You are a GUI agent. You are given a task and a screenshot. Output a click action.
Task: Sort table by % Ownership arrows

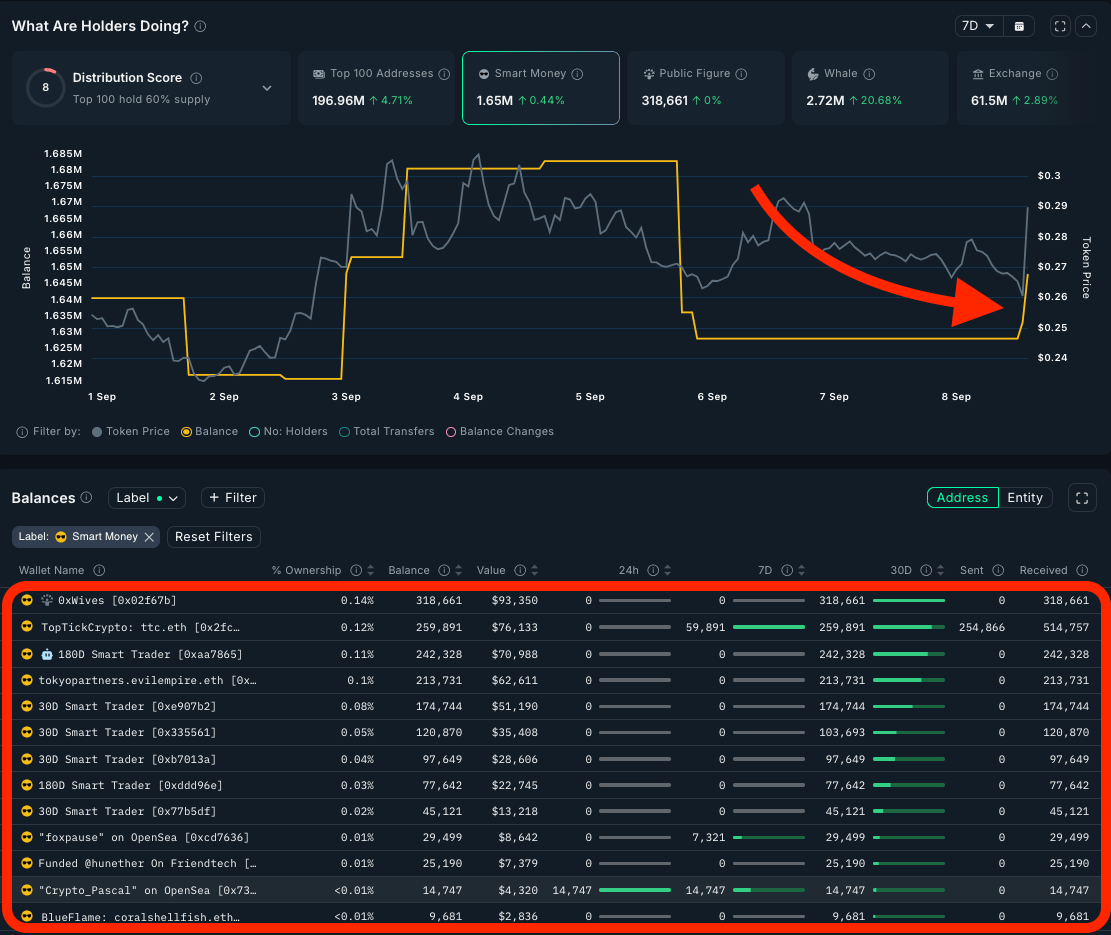(x=371, y=570)
